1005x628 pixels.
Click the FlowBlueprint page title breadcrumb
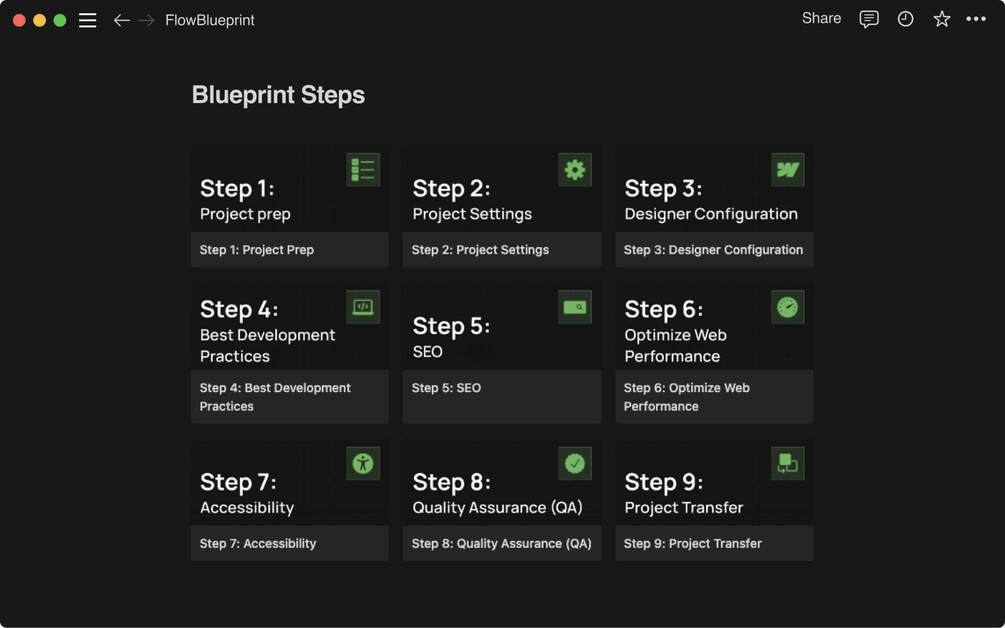pyautogui.click(x=210, y=20)
